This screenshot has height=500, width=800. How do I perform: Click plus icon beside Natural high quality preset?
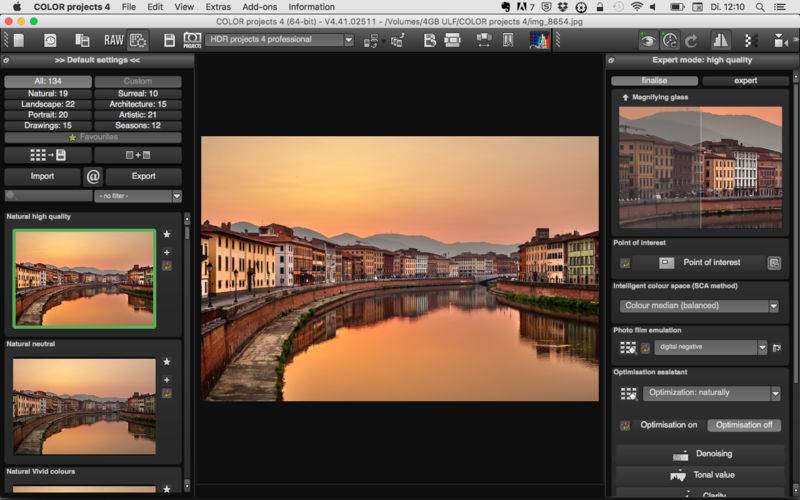click(166, 252)
